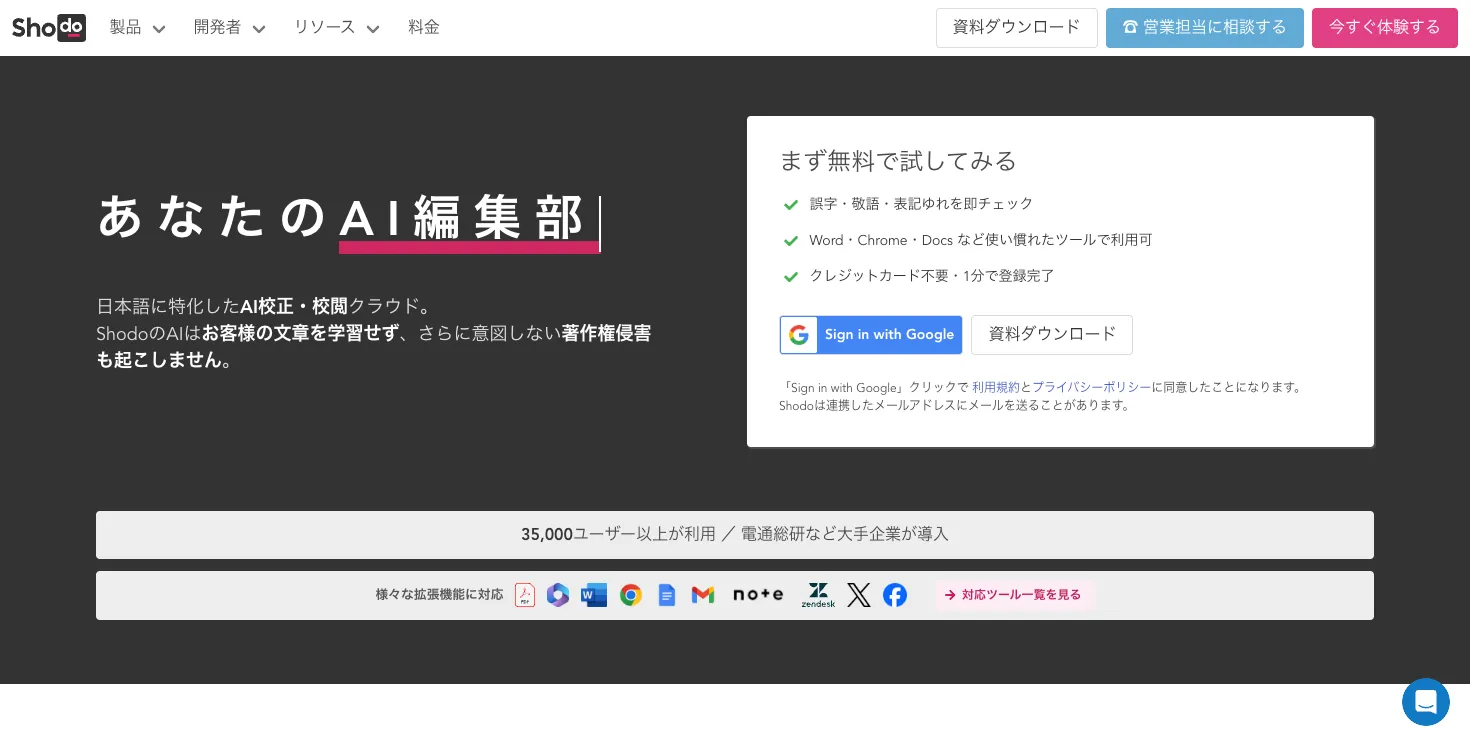Open the 開発者 menu label
The width and height of the screenshot is (1470, 746).
click(x=218, y=27)
